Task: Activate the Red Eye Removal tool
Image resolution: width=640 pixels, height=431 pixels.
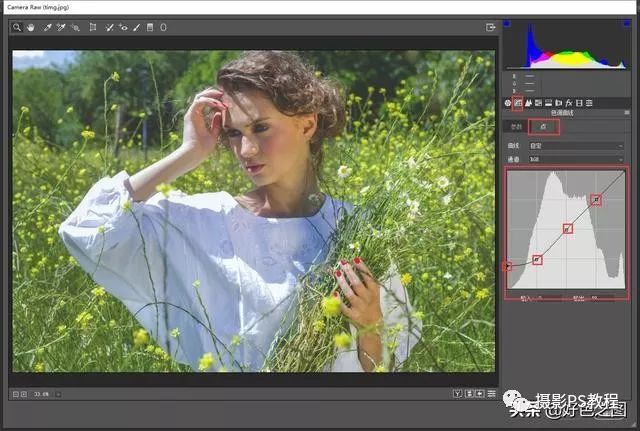Action: coord(123,28)
